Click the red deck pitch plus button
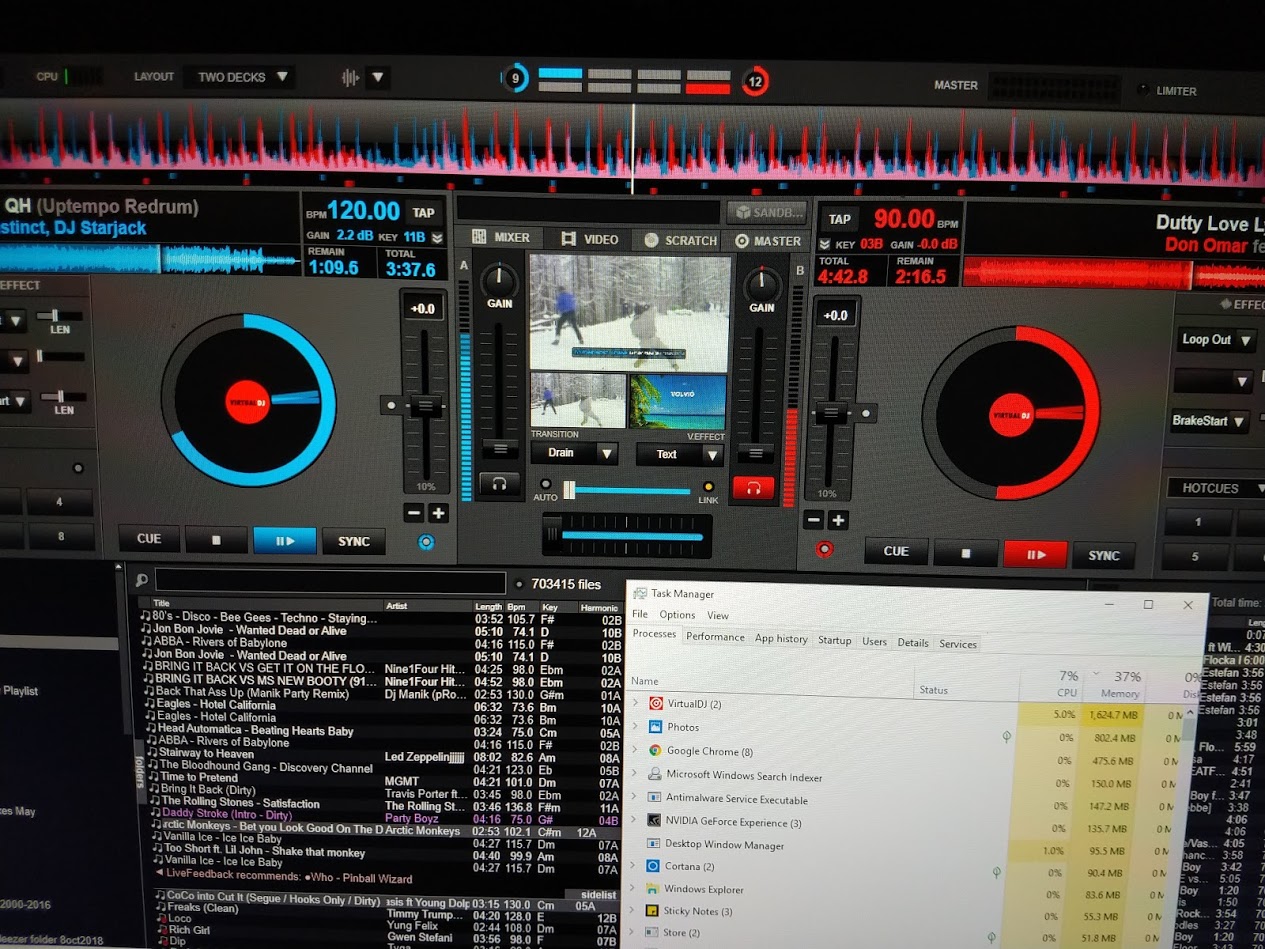The width and height of the screenshot is (1265, 949). (x=838, y=520)
